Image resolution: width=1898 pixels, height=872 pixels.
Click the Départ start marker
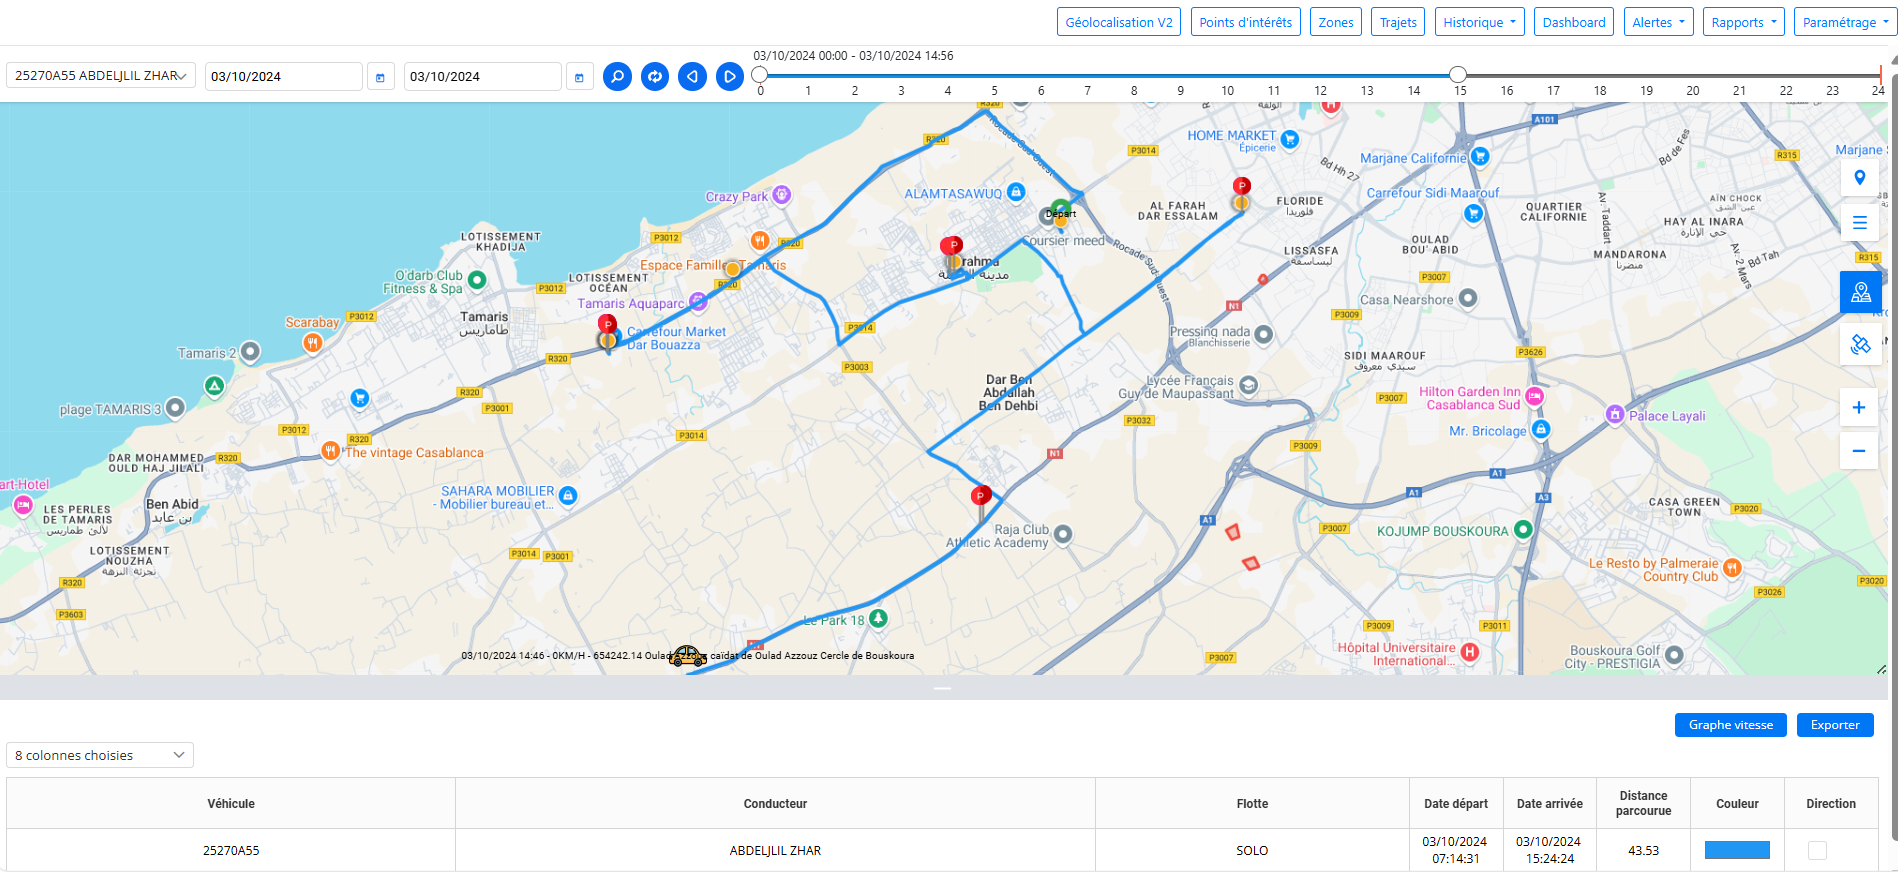pos(1059,212)
